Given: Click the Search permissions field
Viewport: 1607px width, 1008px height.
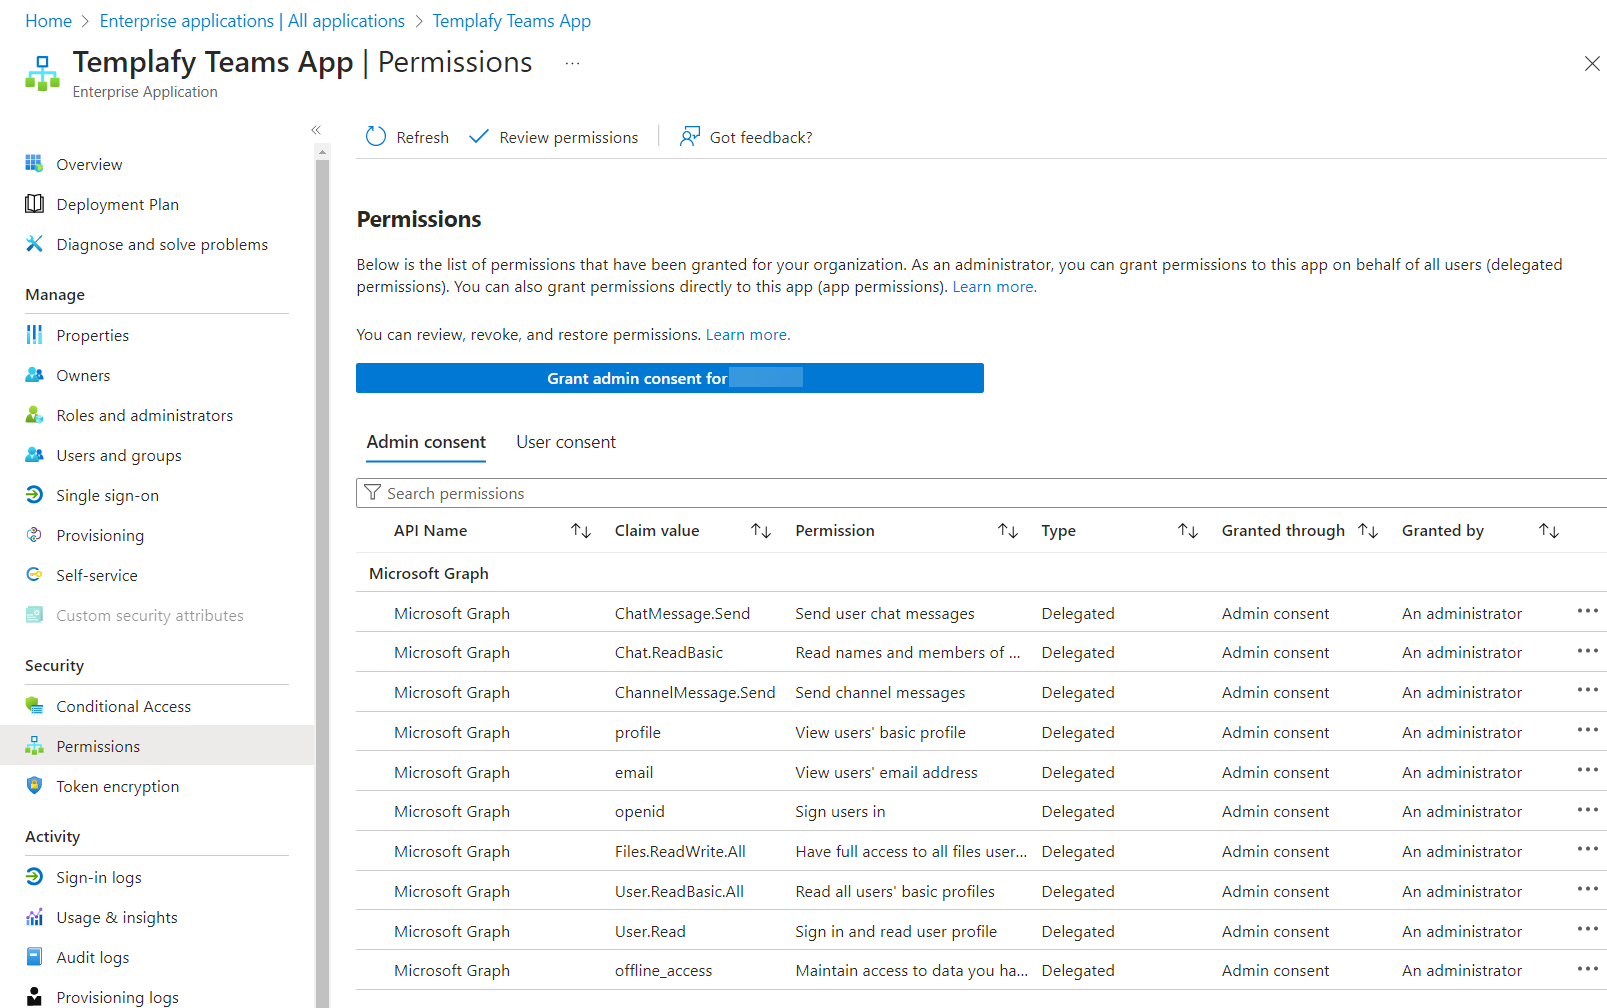Looking at the screenshot, I should coord(981,493).
